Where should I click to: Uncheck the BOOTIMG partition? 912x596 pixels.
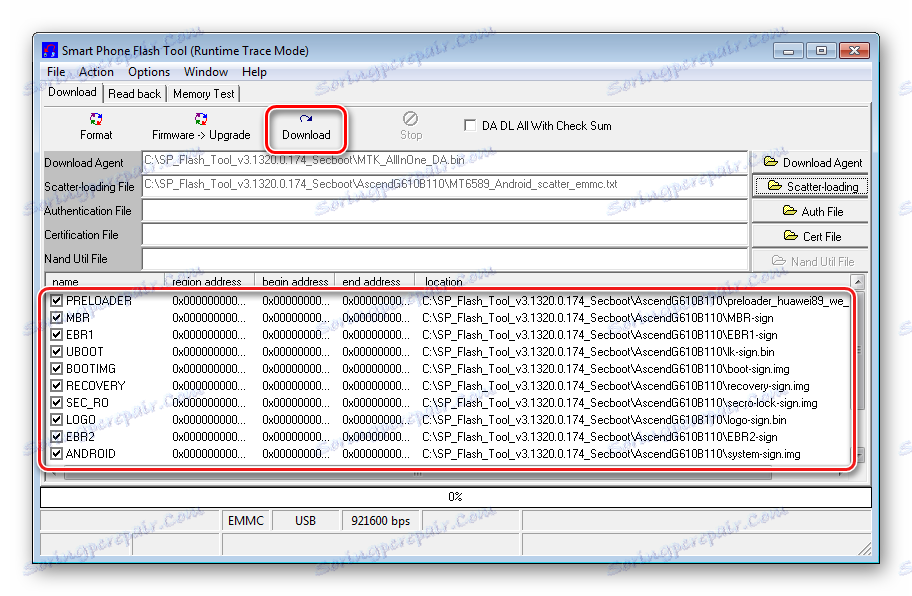point(56,369)
